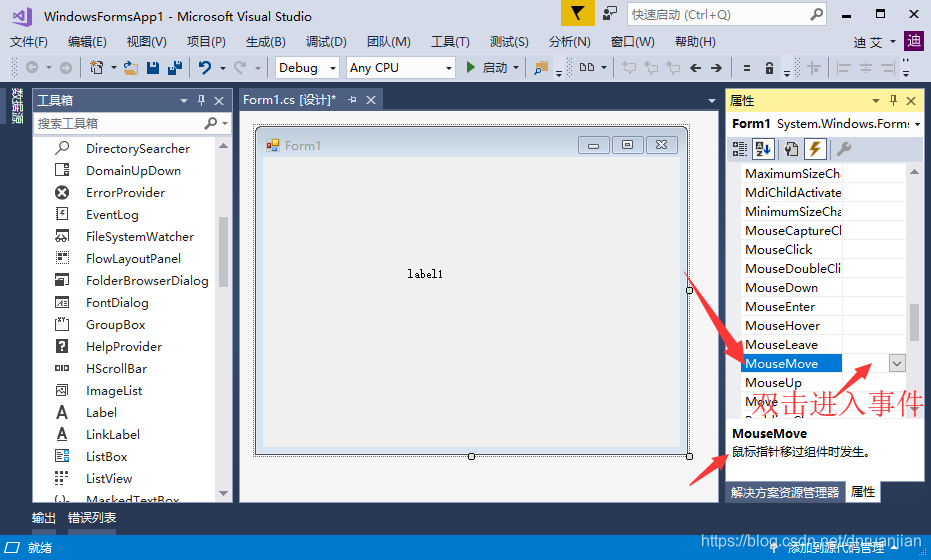931x560 pixels.
Task: Click the left arrow toolbar icon
Action: [695, 68]
